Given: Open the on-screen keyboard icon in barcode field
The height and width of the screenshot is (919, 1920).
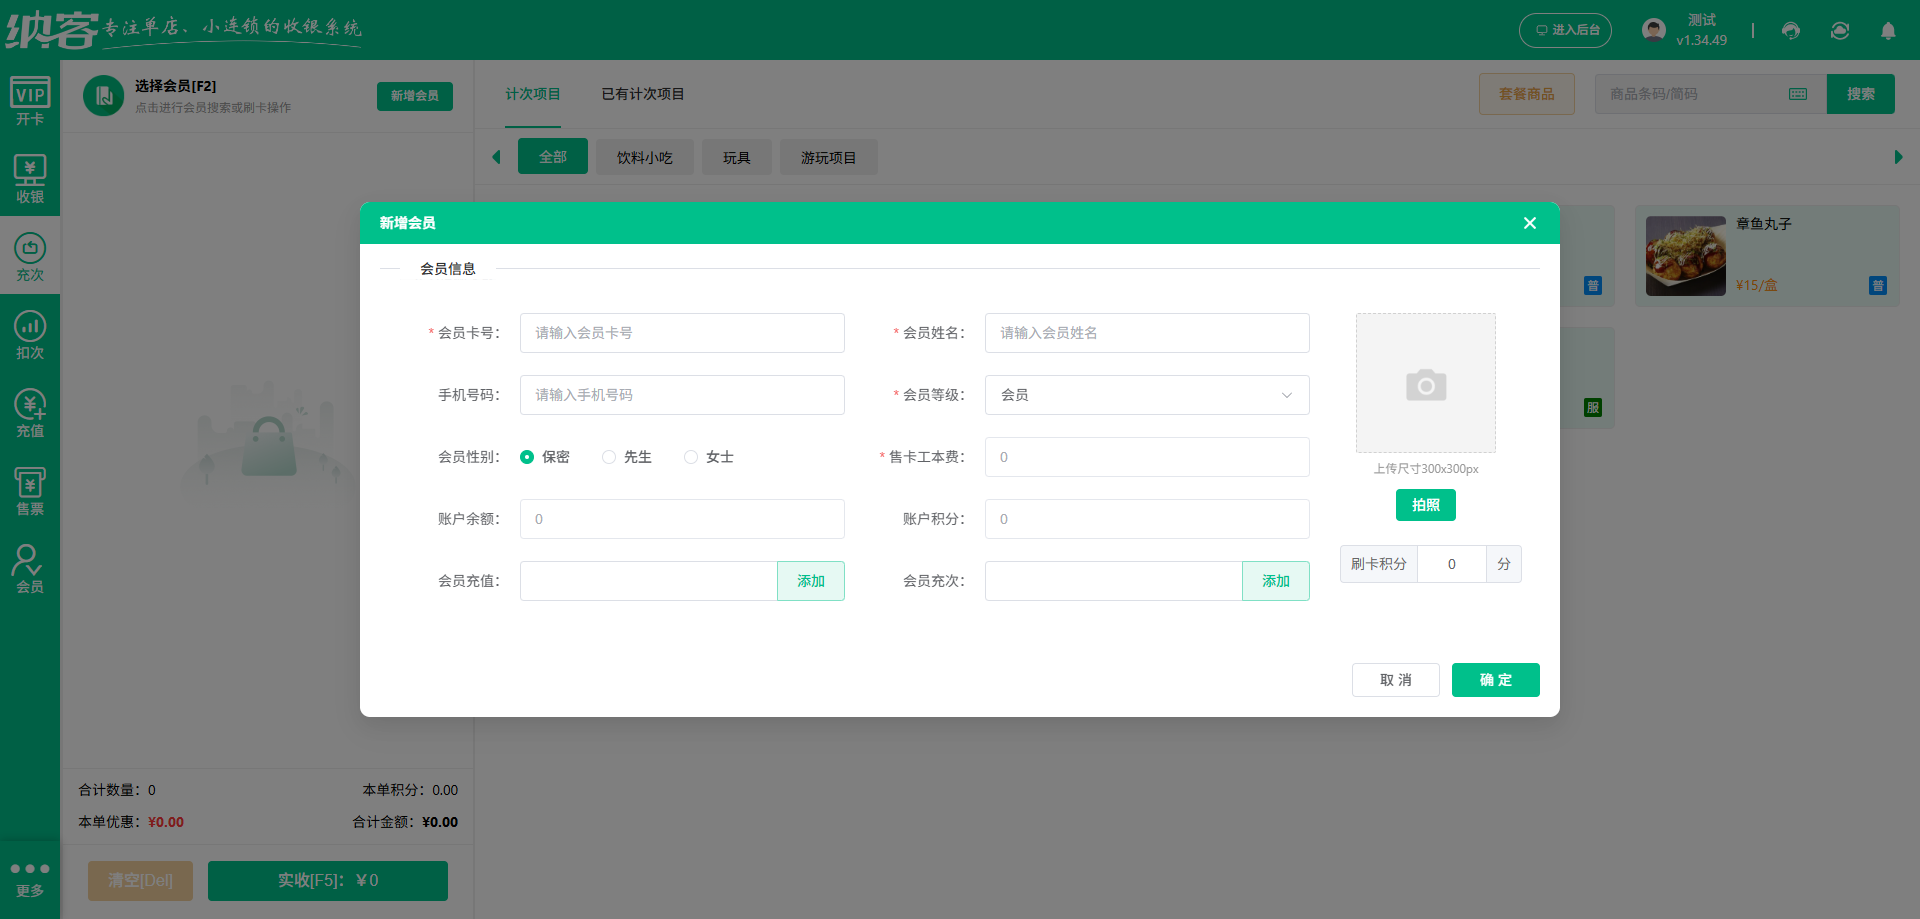Looking at the screenshot, I should pyautogui.click(x=1797, y=93).
